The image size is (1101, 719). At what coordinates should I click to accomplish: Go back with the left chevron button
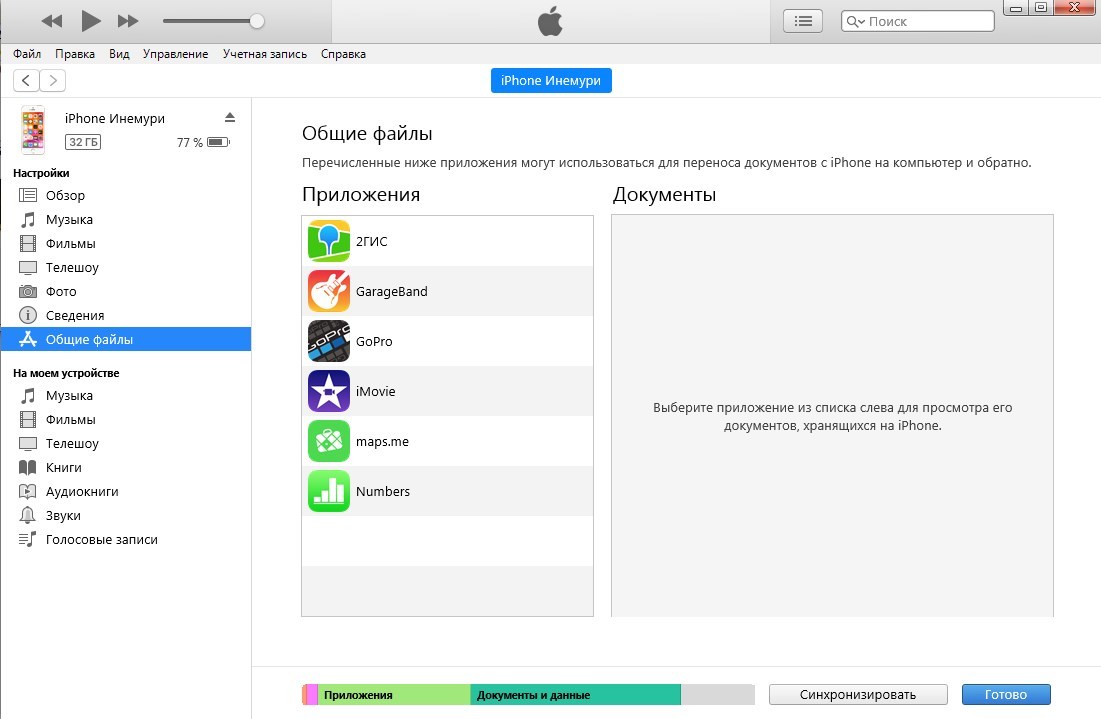26,81
